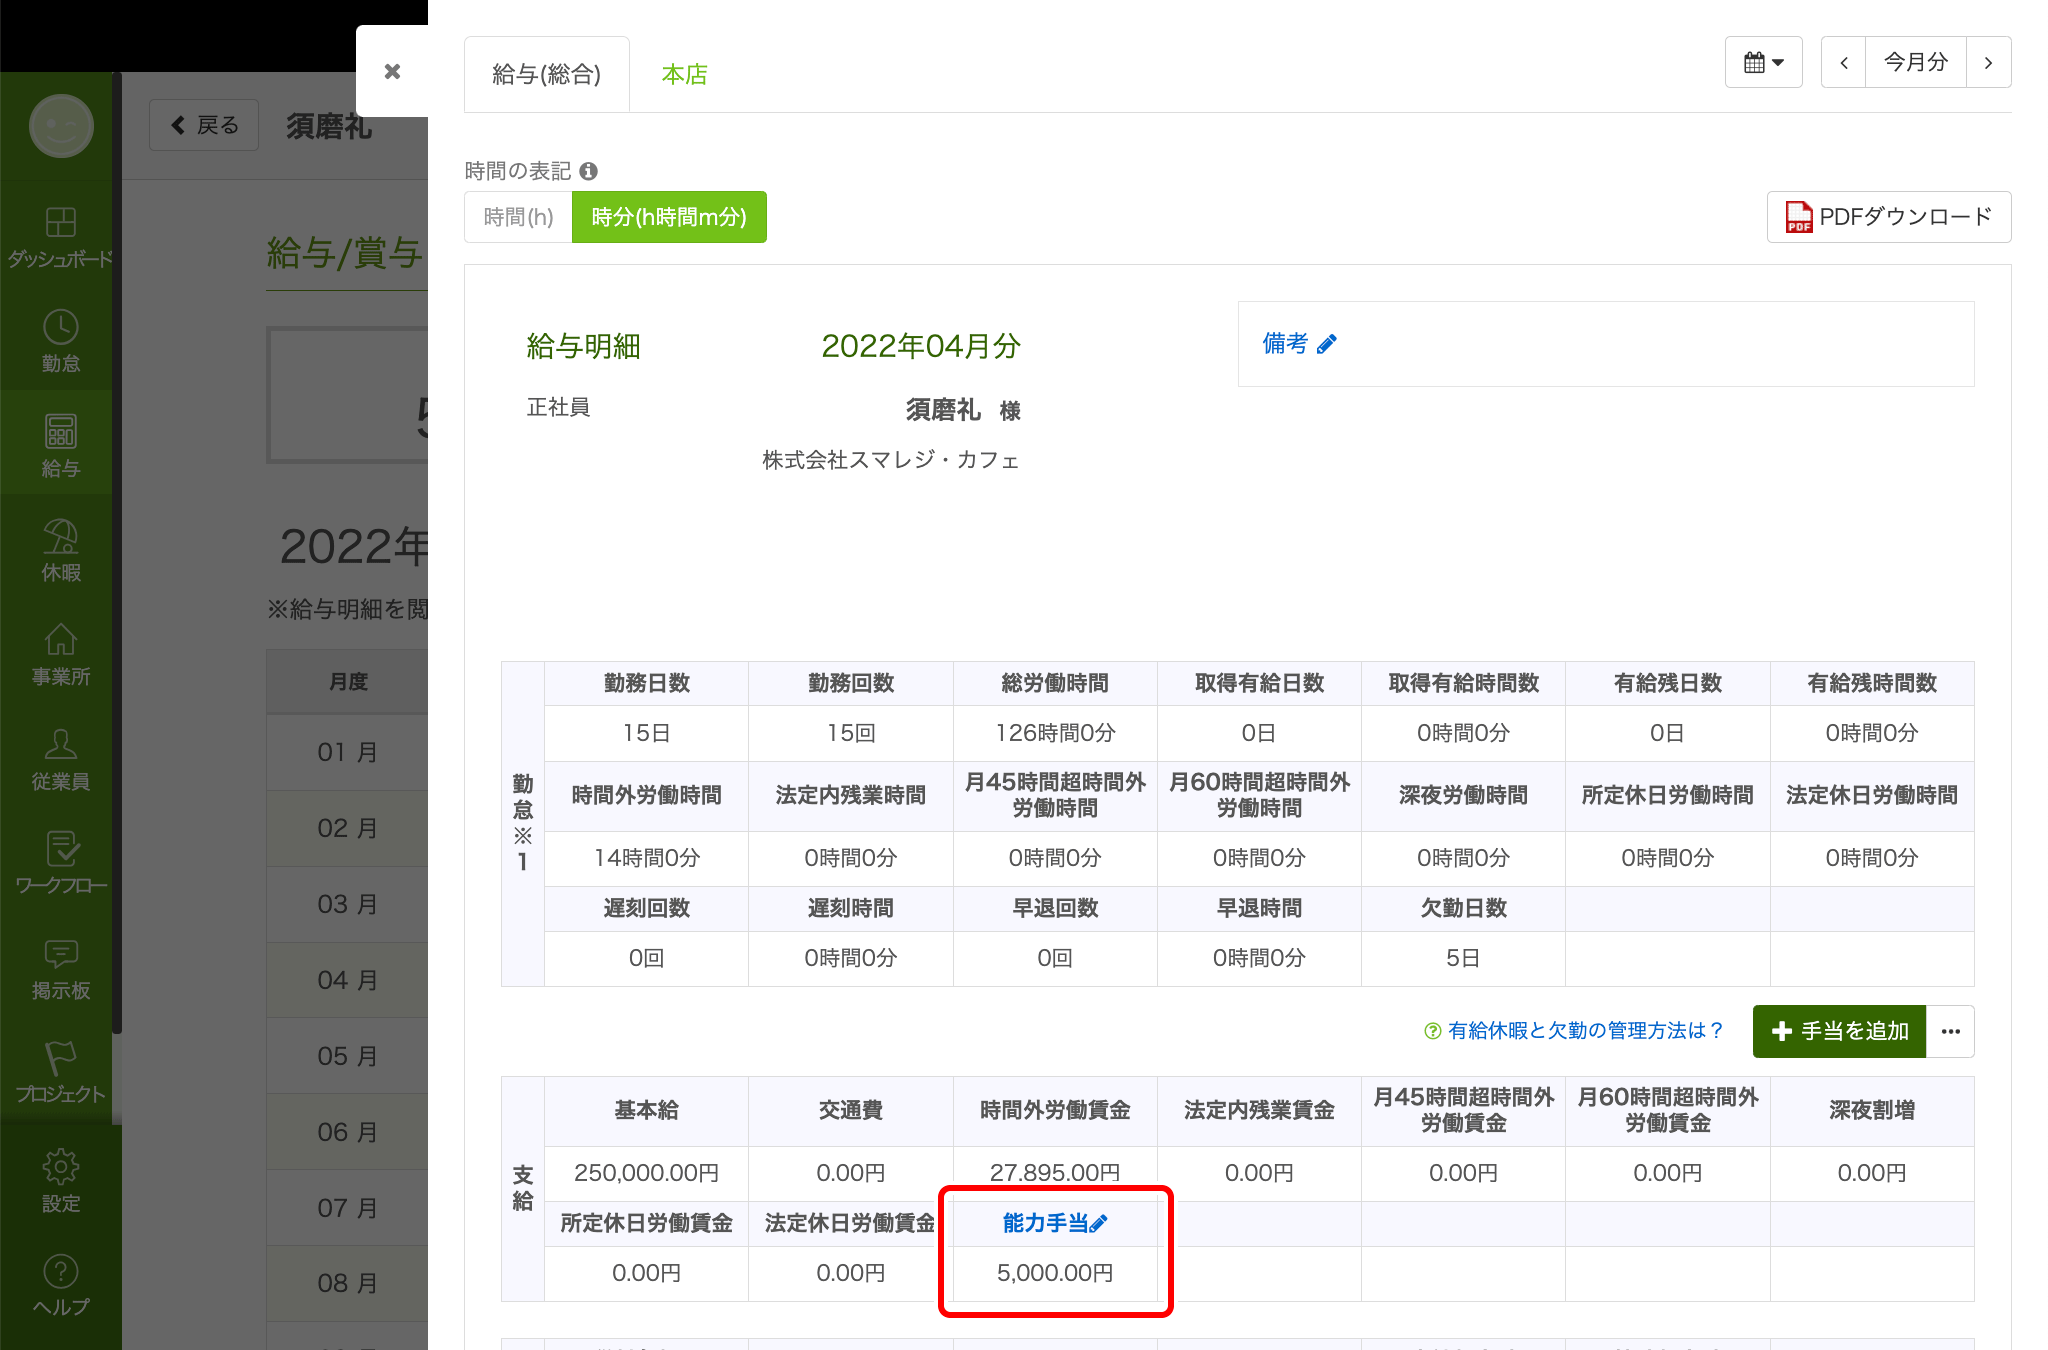Select the 01 月 row in background list
Viewport: 2048px width, 1350px height.
pyautogui.click(x=347, y=752)
